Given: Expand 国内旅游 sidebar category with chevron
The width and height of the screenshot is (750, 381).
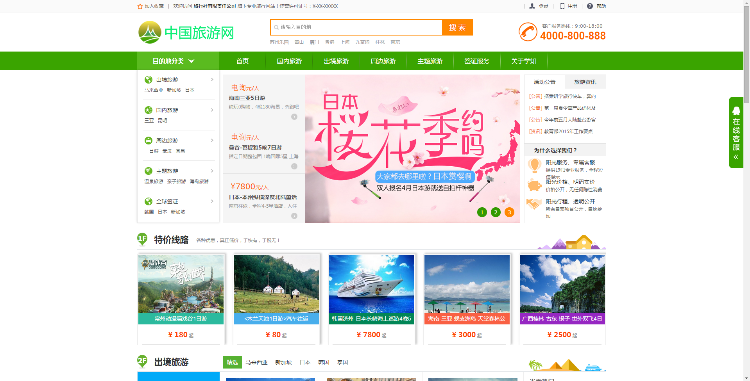Looking at the screenshot, I should pyautogui.click(x=212, y=110).
